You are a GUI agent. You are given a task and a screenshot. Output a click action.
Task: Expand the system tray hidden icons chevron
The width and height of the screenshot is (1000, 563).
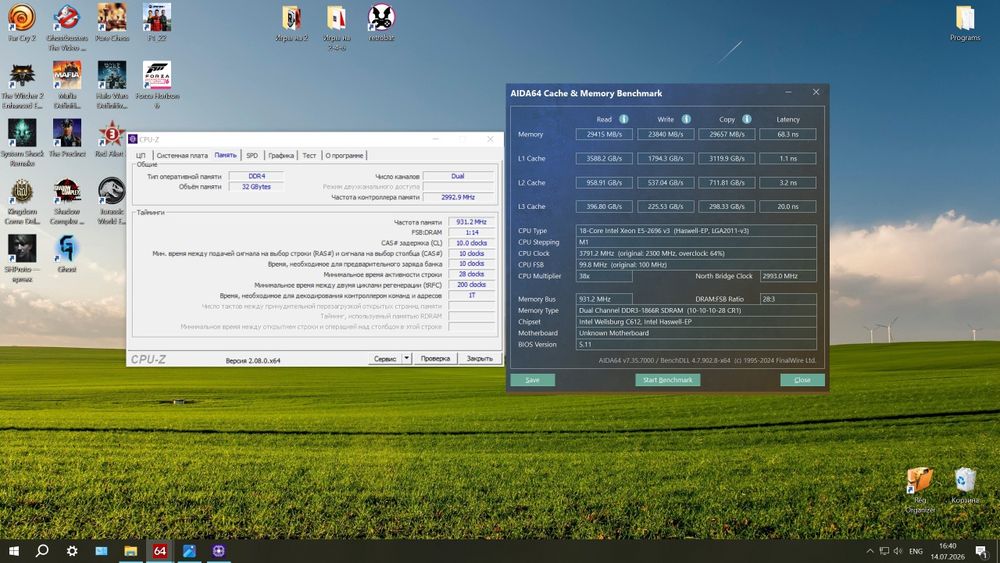tap(870, 551)
